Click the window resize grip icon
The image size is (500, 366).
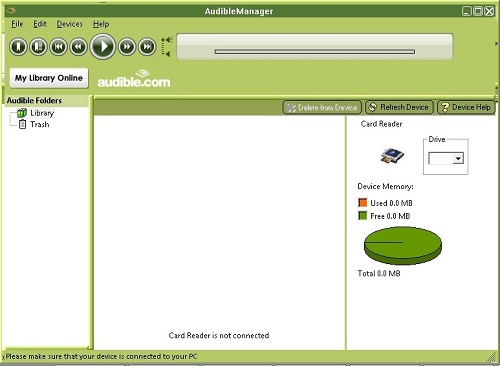[491, 357]
